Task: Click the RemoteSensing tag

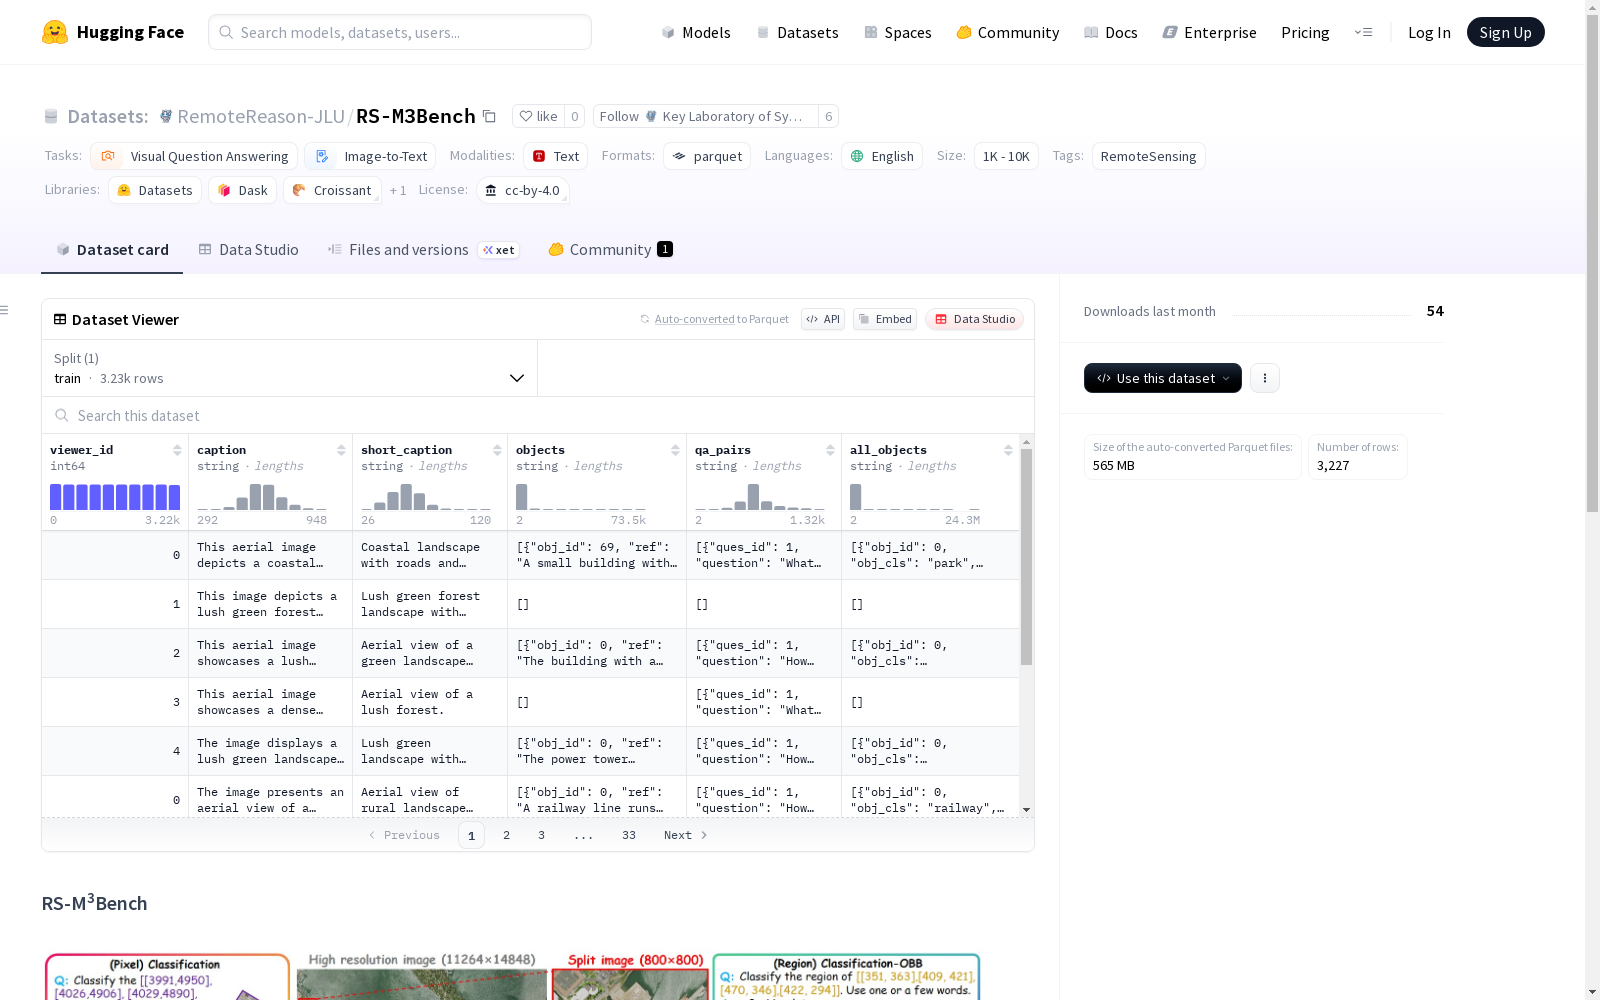Action: pos(1148,156)
